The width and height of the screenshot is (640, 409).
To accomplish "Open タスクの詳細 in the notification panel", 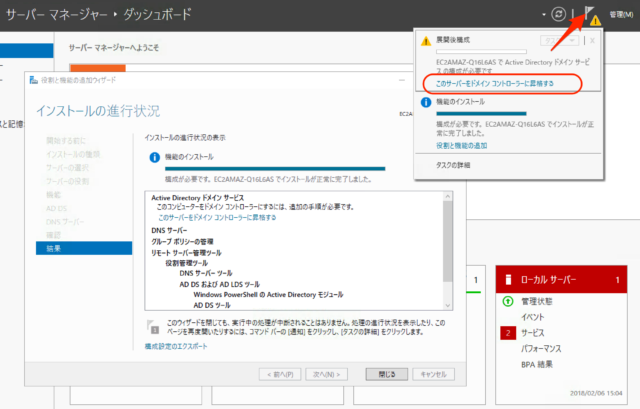I will 453,165.
